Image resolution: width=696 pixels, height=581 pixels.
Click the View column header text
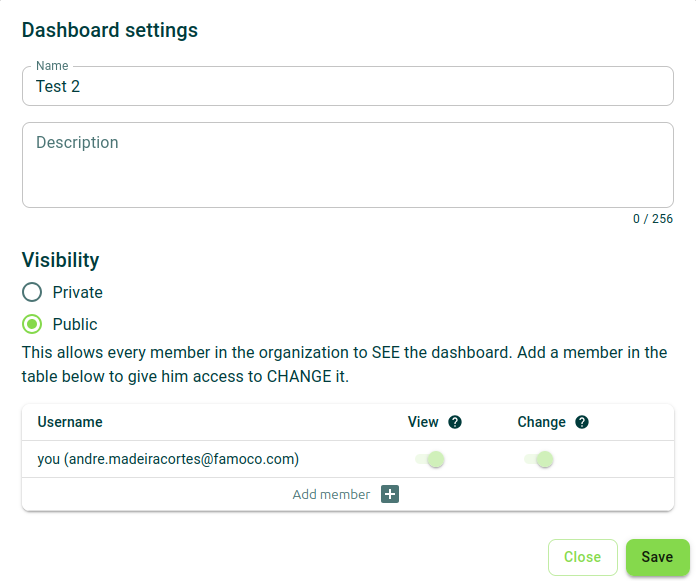tap(423, 422)
